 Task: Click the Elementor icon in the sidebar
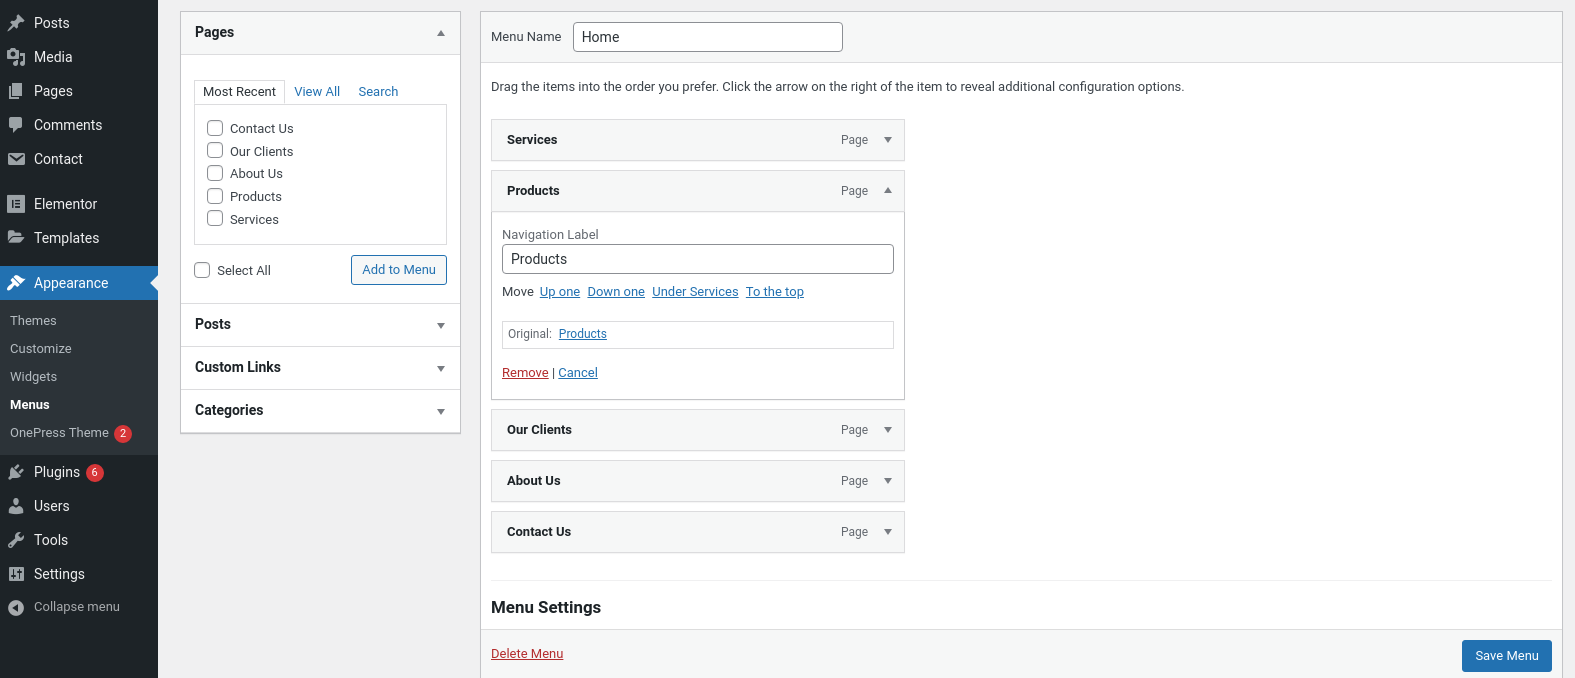pos(16,204)
